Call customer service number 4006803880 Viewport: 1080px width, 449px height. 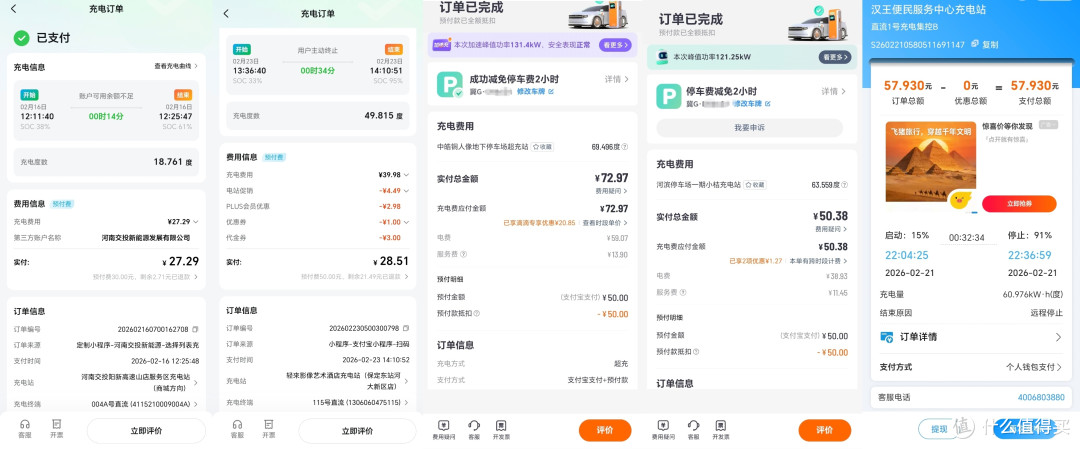pos(1041,397)
